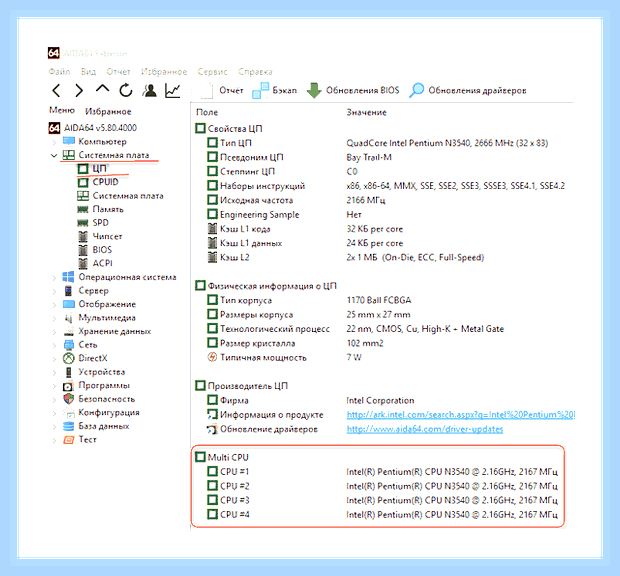Click the shield icon beside Безопасность
This screenshot has height=576, width=620.
pos(69,399)
